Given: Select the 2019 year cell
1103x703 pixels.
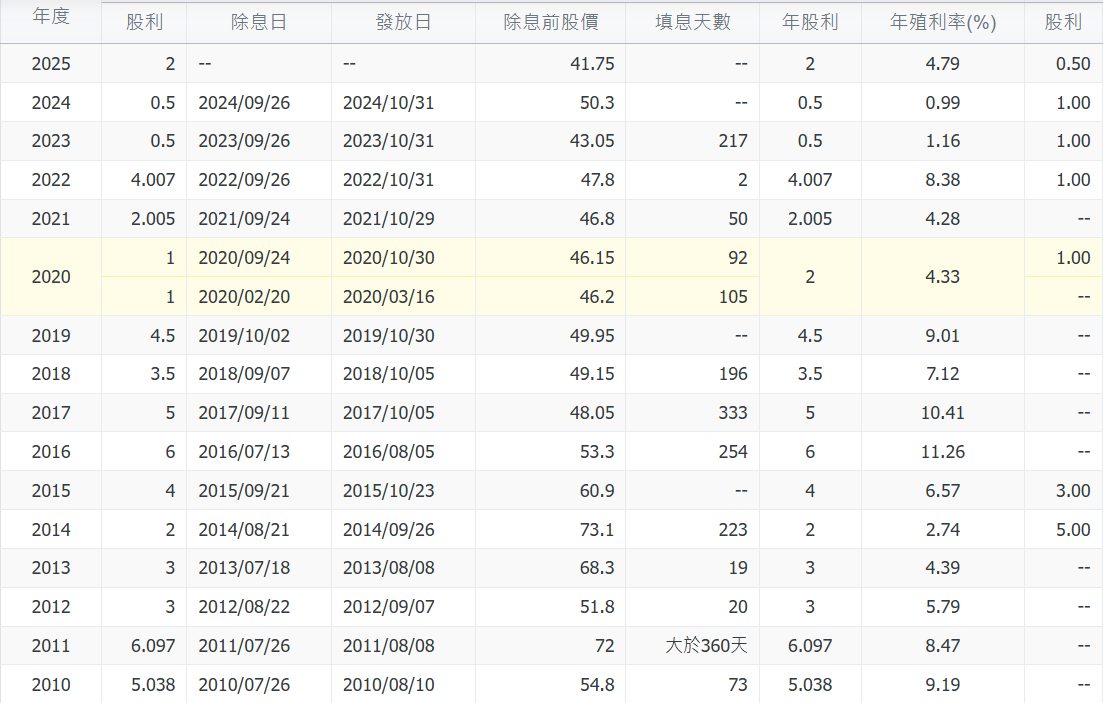Looking at the screenshot, I should pos(51,336).
